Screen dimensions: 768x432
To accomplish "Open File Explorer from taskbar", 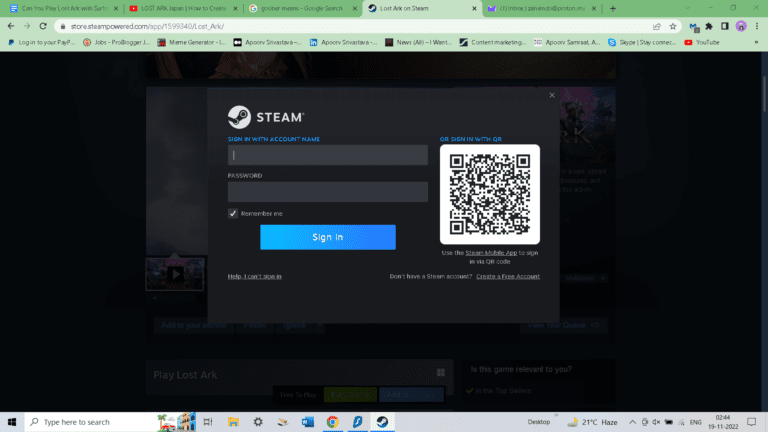I will point(233,422).
